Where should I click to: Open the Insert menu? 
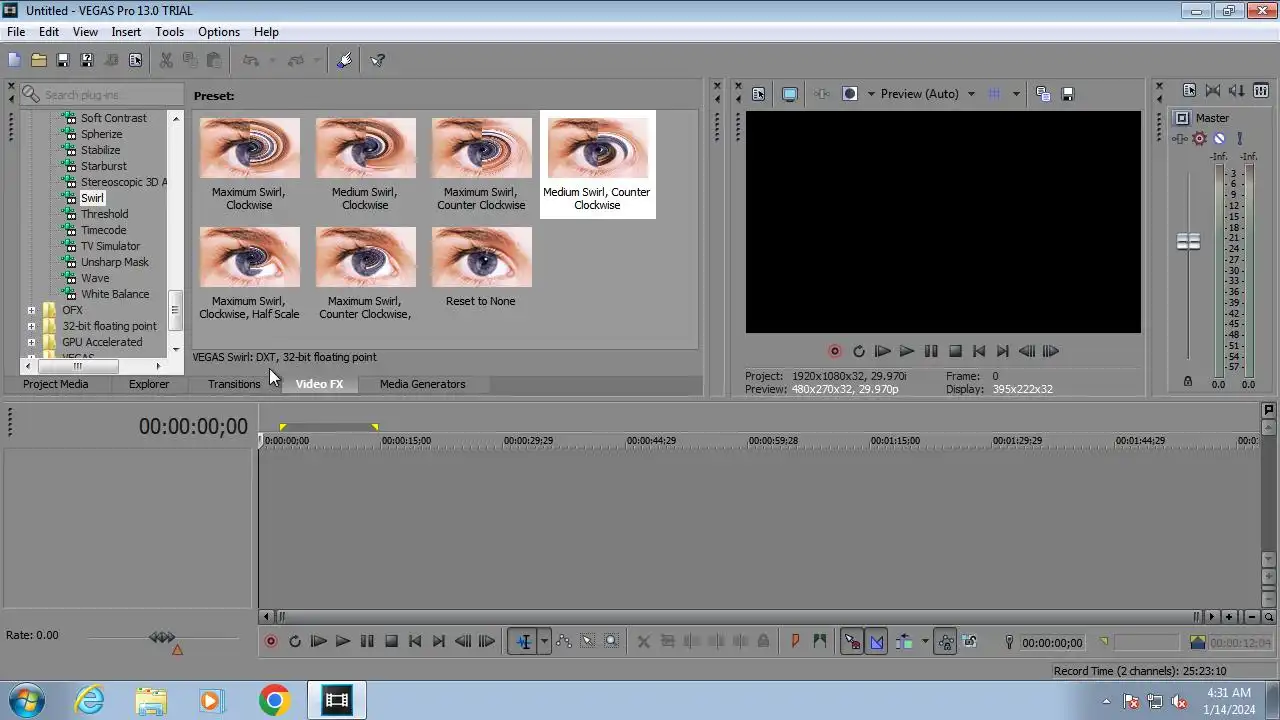pos(126,32)
